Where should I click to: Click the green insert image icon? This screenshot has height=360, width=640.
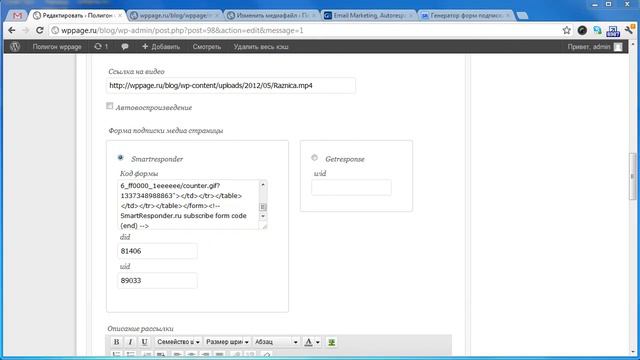[x=331, y=342]
